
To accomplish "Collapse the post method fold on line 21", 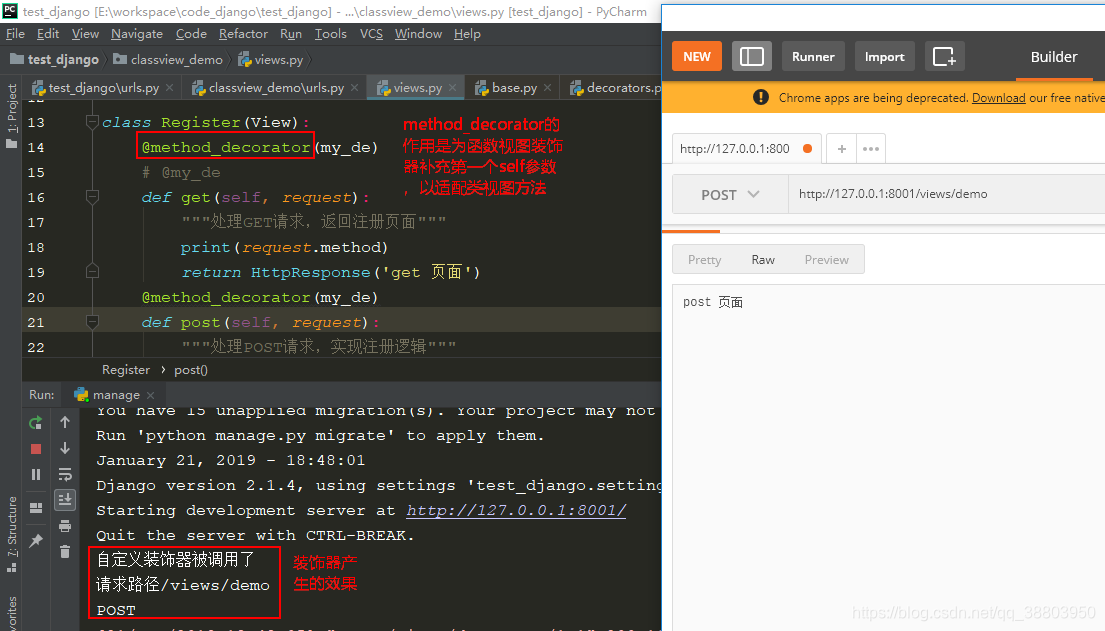I will coord(92,322).
